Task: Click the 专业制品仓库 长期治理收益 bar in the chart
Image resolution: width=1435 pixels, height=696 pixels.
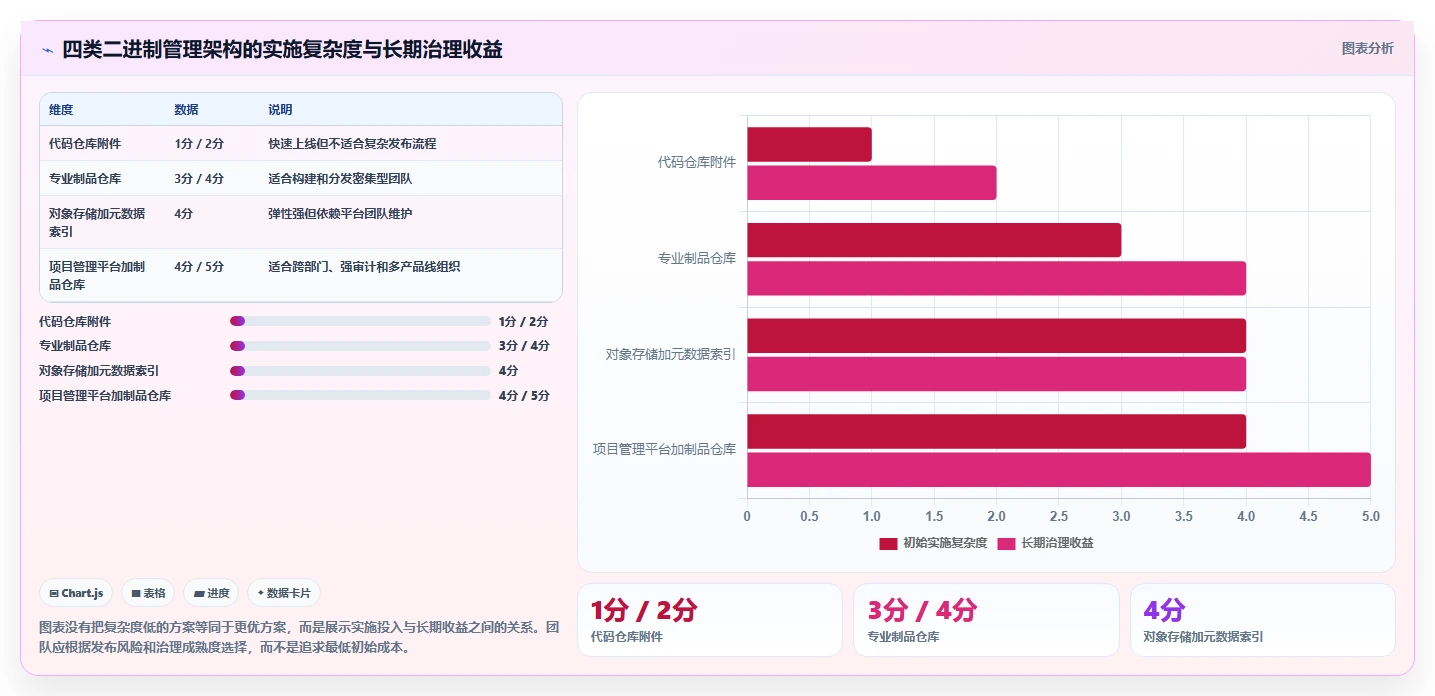Action: pyautogui.click(x=996, y=278)
